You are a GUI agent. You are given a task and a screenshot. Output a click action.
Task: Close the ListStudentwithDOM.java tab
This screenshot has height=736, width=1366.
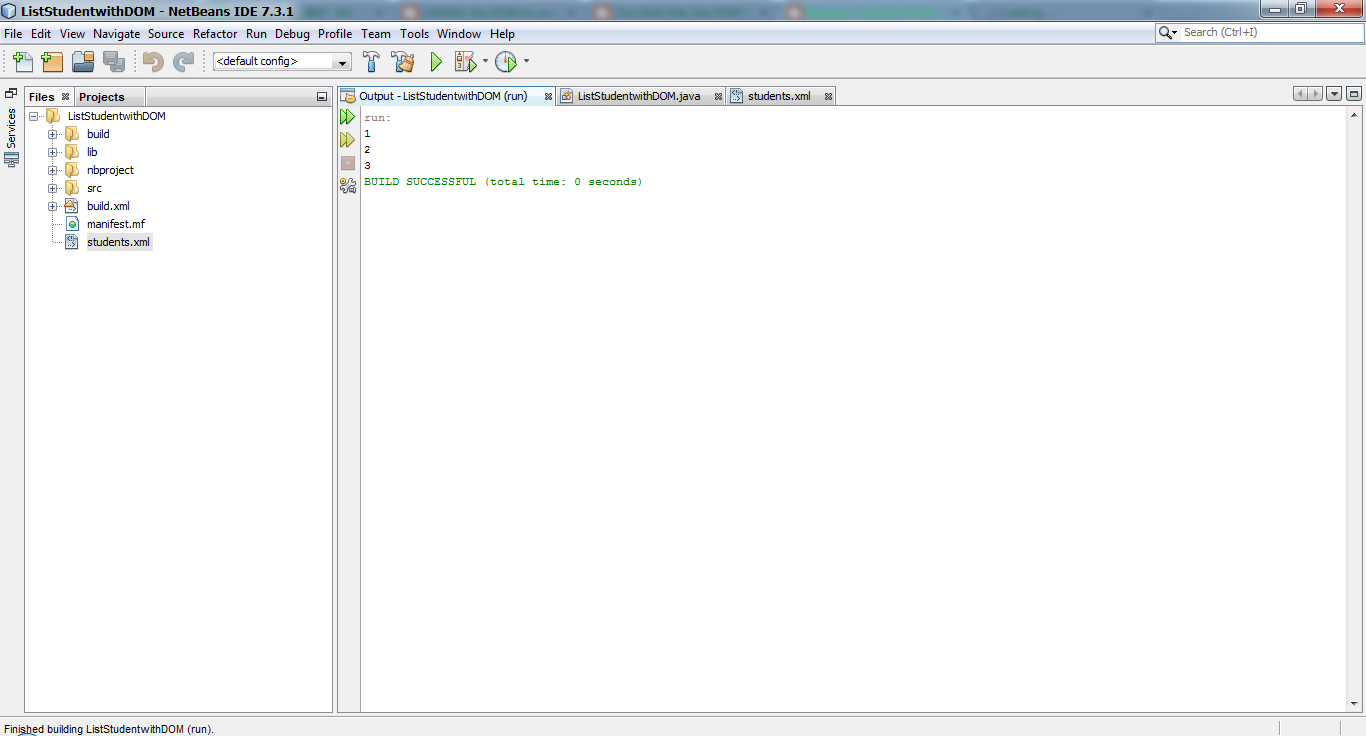717,97
